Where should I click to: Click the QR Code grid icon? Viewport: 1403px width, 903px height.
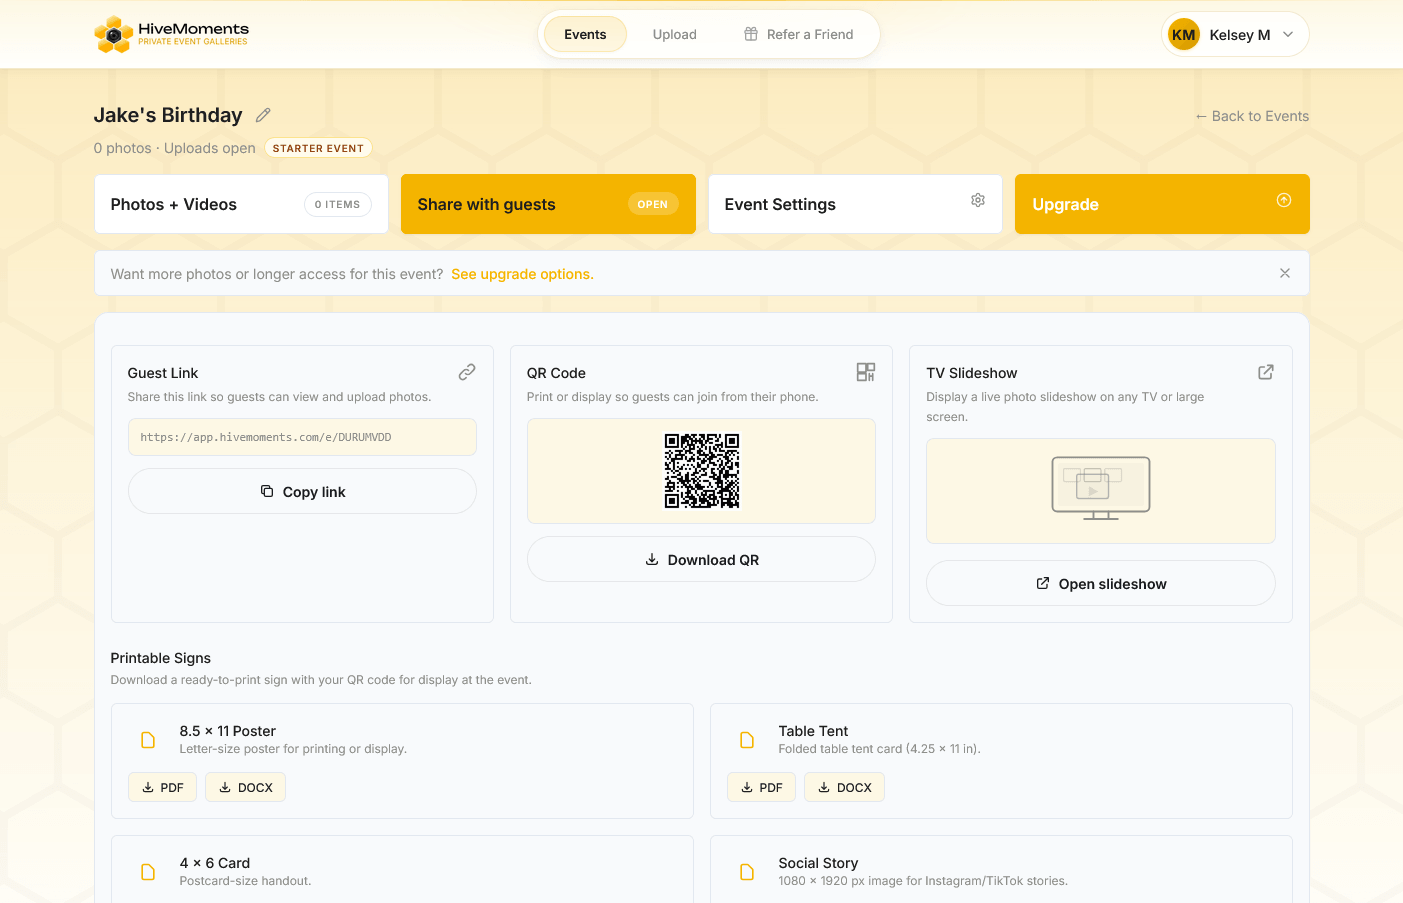866,372
